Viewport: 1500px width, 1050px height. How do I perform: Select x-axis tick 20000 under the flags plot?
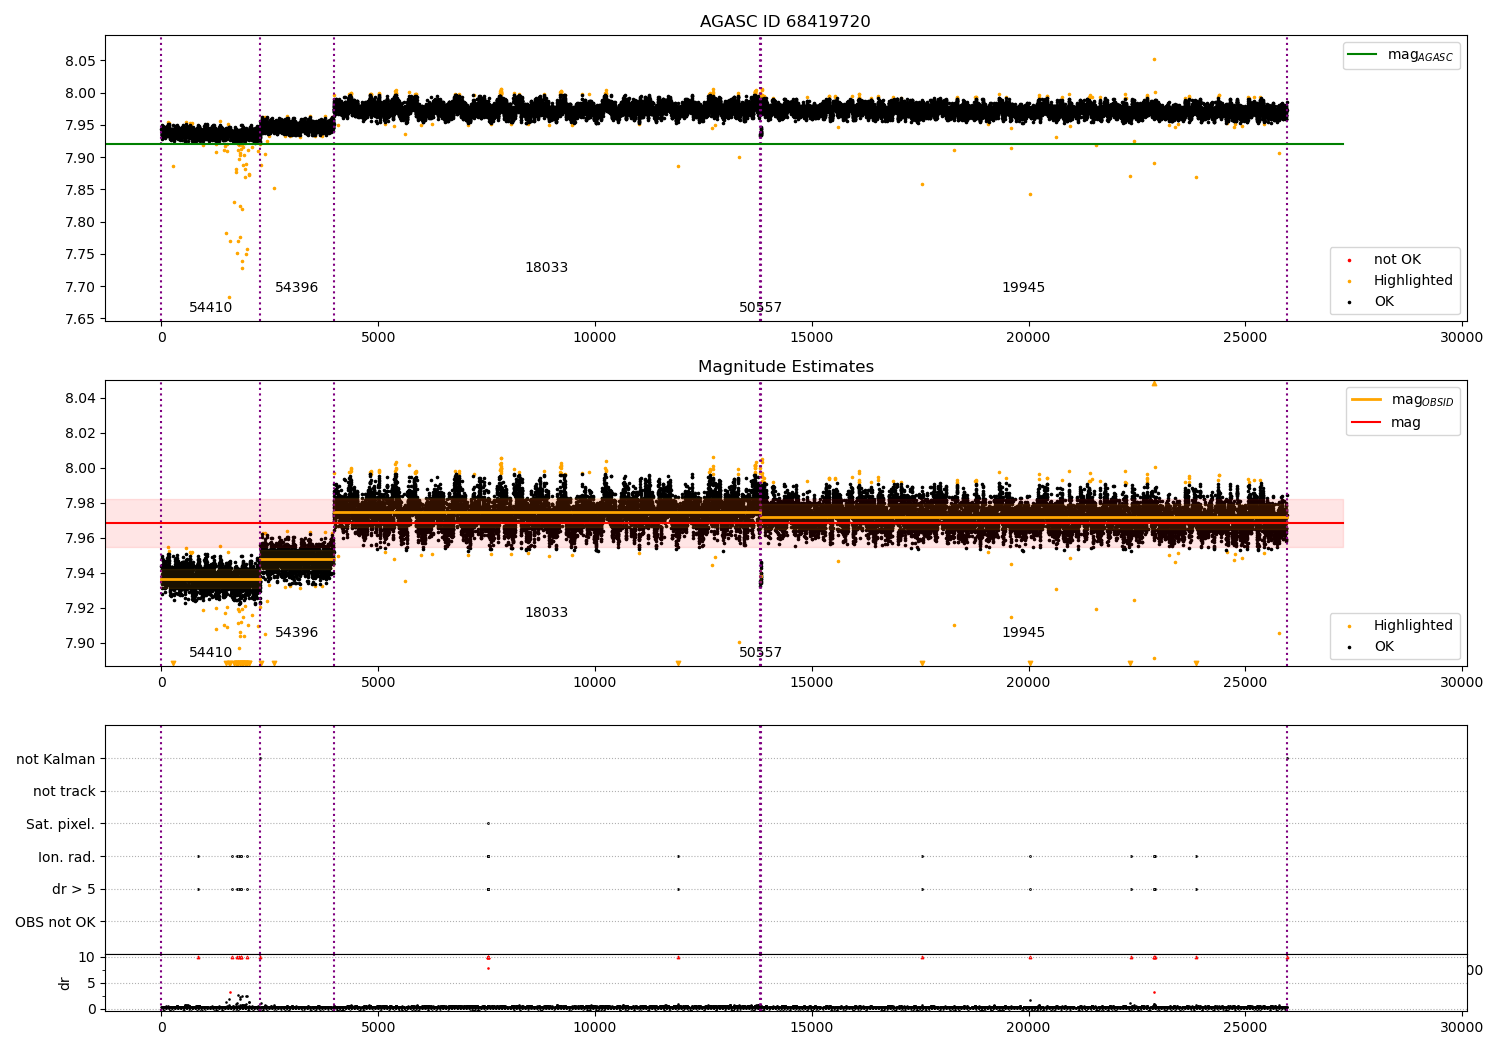pos(1028,1027)
